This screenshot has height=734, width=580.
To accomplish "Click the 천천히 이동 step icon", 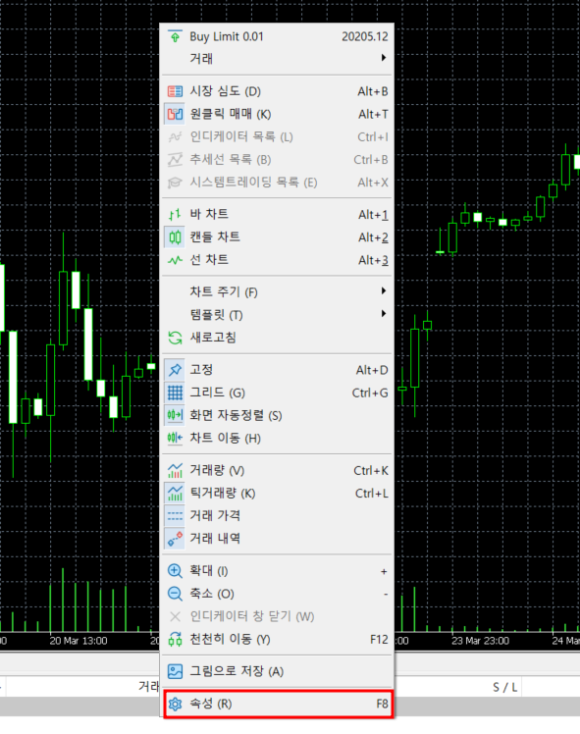I will (175, 639).
